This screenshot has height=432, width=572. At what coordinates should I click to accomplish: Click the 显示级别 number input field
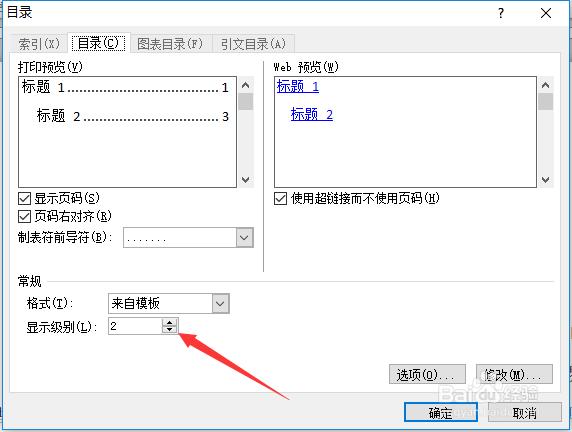[x=135, y=326]
